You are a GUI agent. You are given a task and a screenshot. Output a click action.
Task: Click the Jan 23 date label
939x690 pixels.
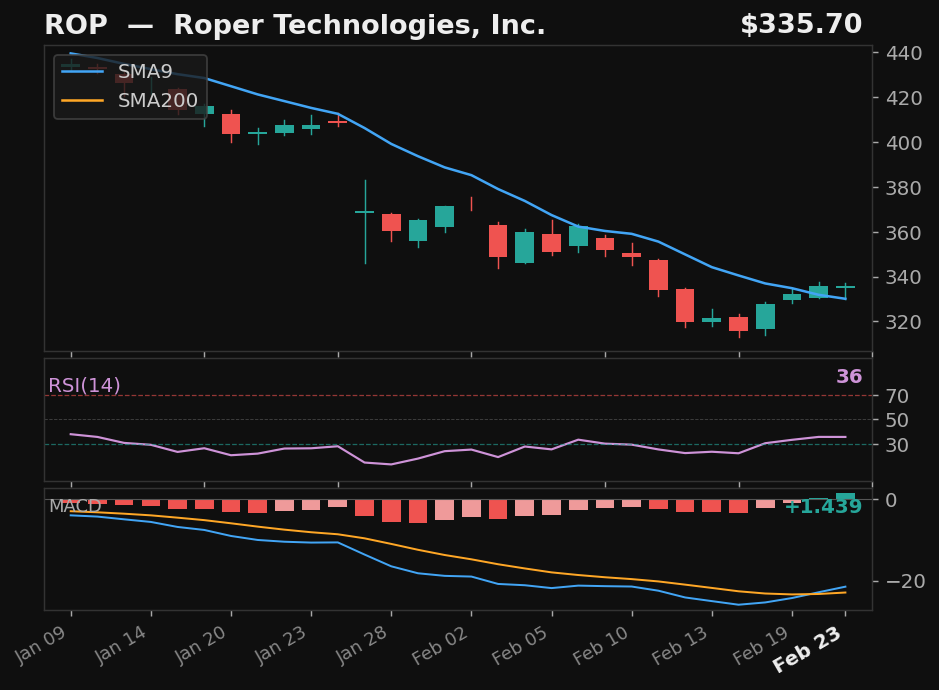point(281,646)
